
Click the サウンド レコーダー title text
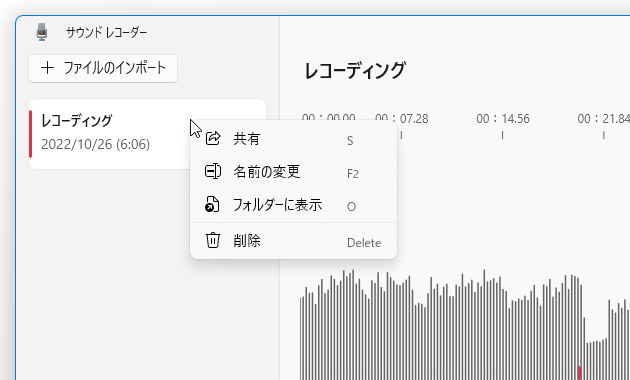(106, 33)
